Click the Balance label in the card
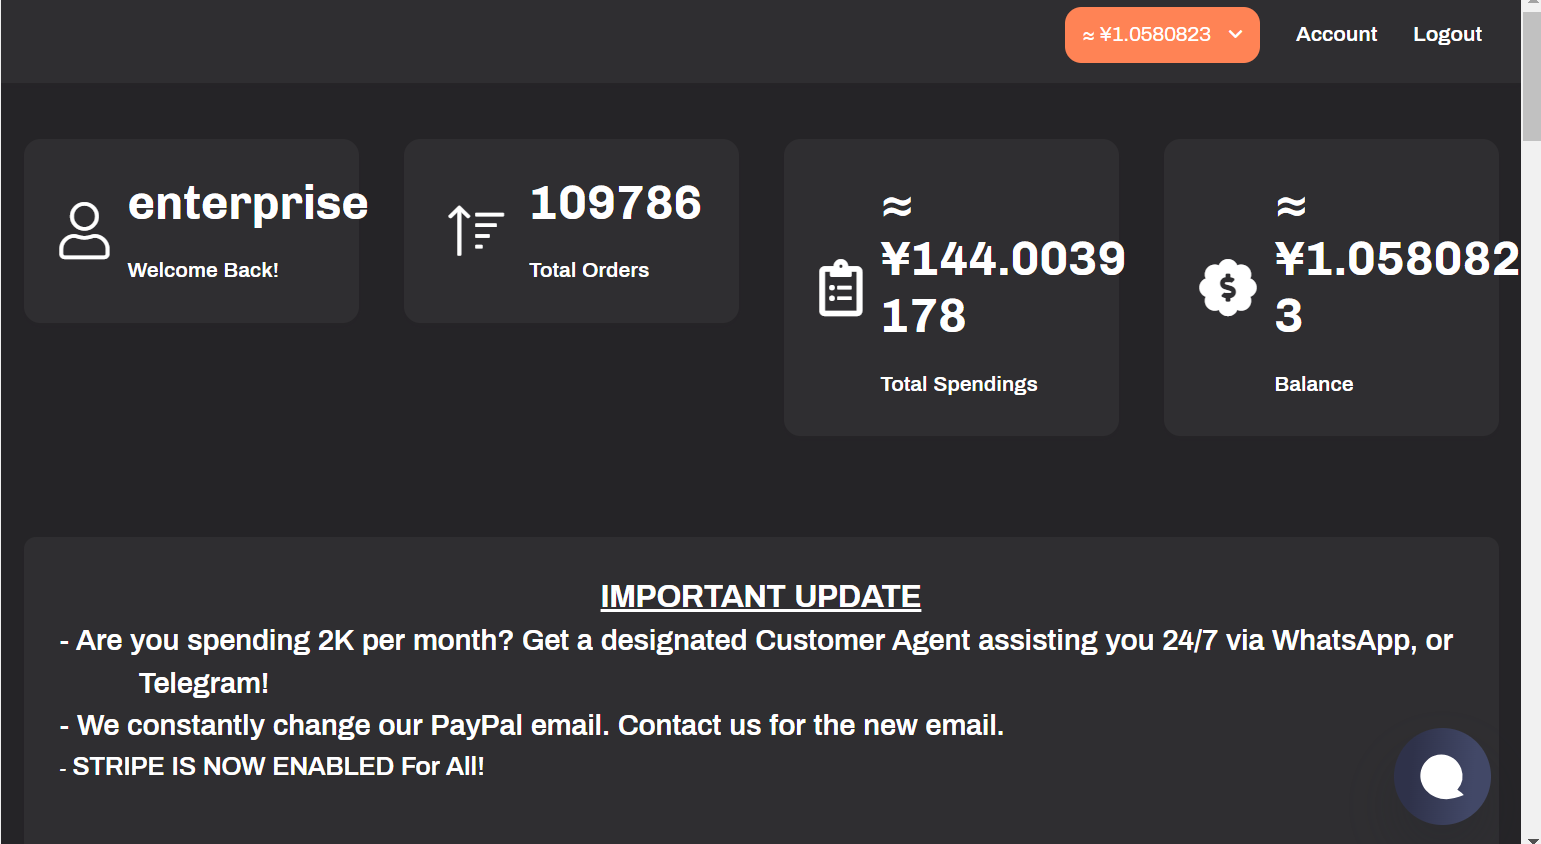The width and height of the screenshot is (1541, 844). coord(1313,384)
